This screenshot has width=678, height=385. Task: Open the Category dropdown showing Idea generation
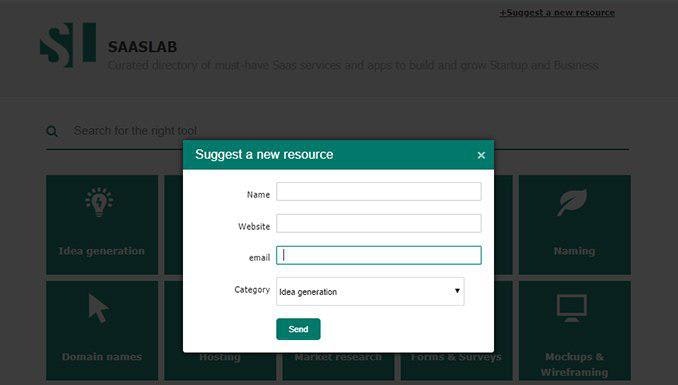click(370, 292)
